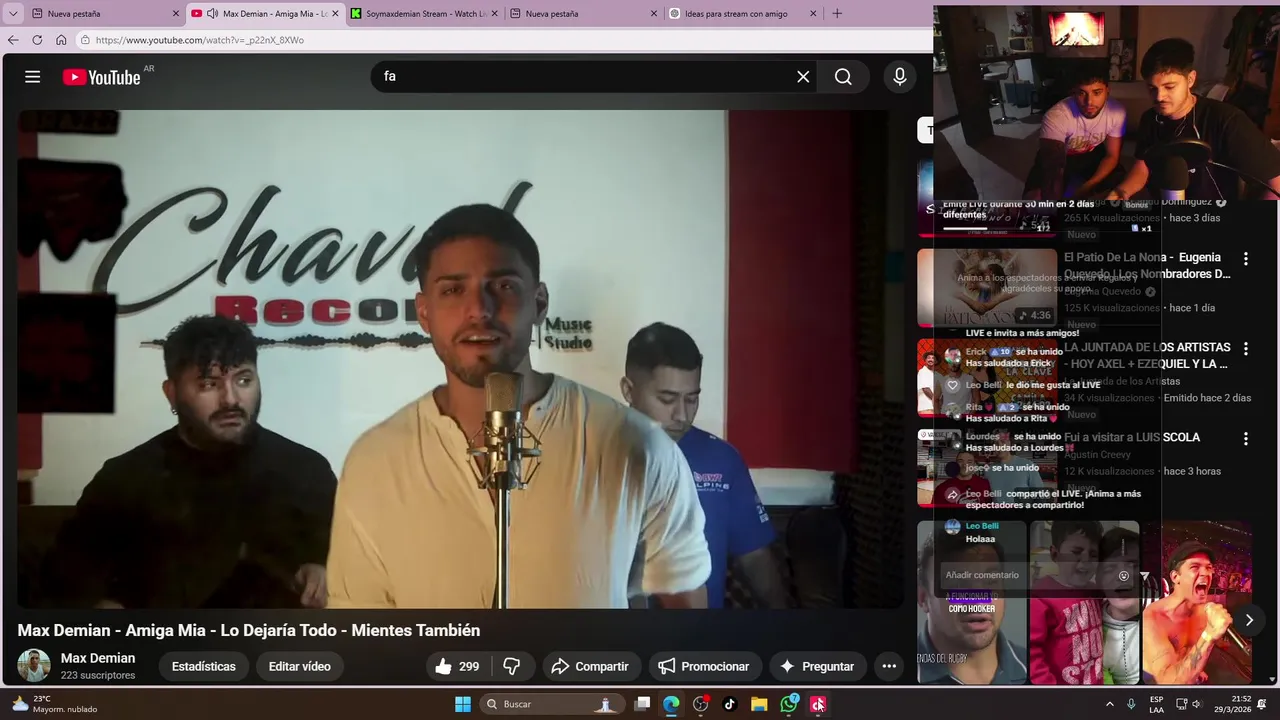Open options for El Patio De La Nona video

1245,259
